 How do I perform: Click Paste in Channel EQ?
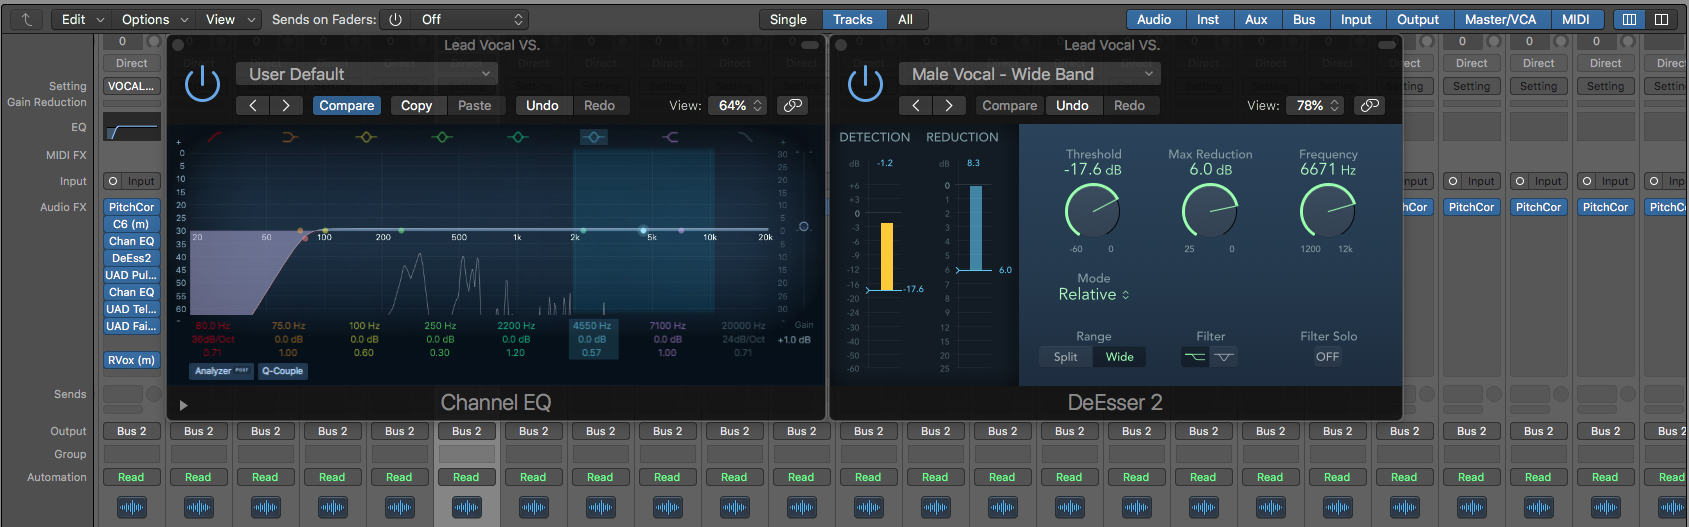[x=475, y=105]
